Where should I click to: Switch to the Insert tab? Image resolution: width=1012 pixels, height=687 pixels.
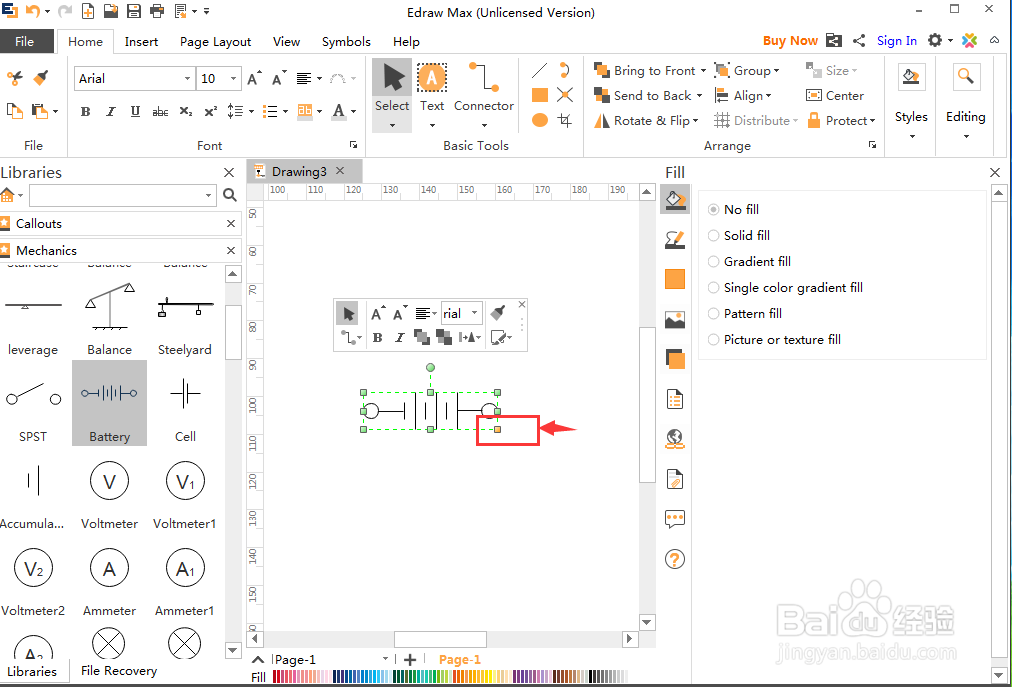pos(141,41)
